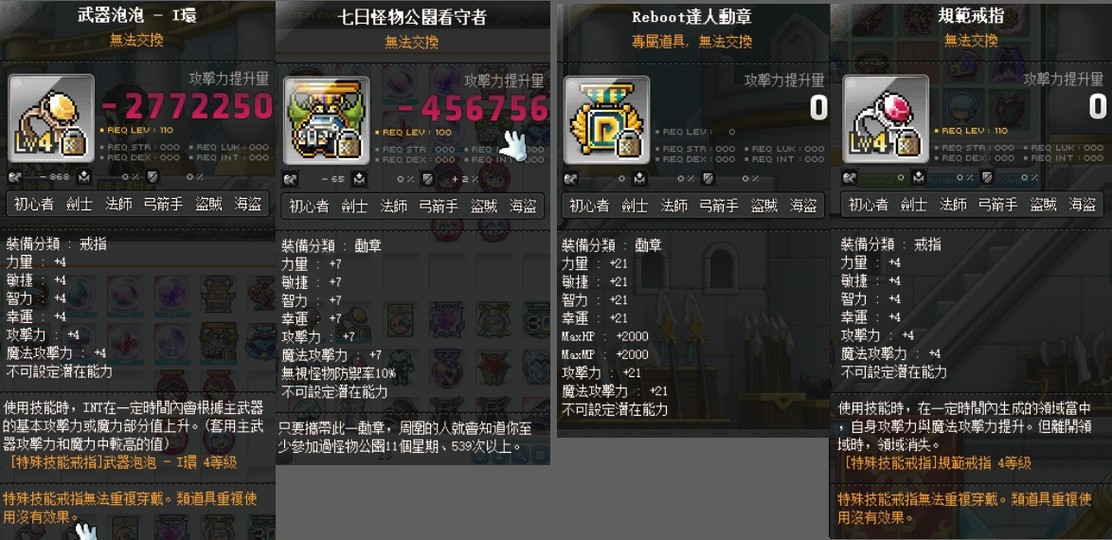Click the padlock on the 武器泡泡 ring icon
Screen dimensions: 1112x540
pyautogui.click(x=74, y=143)
